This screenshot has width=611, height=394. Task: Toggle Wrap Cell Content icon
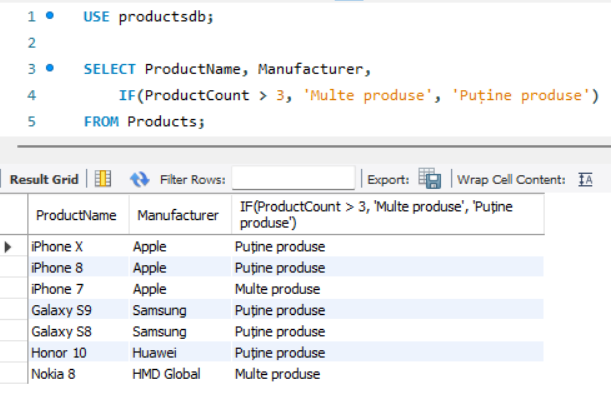click(x=585, y=179)
